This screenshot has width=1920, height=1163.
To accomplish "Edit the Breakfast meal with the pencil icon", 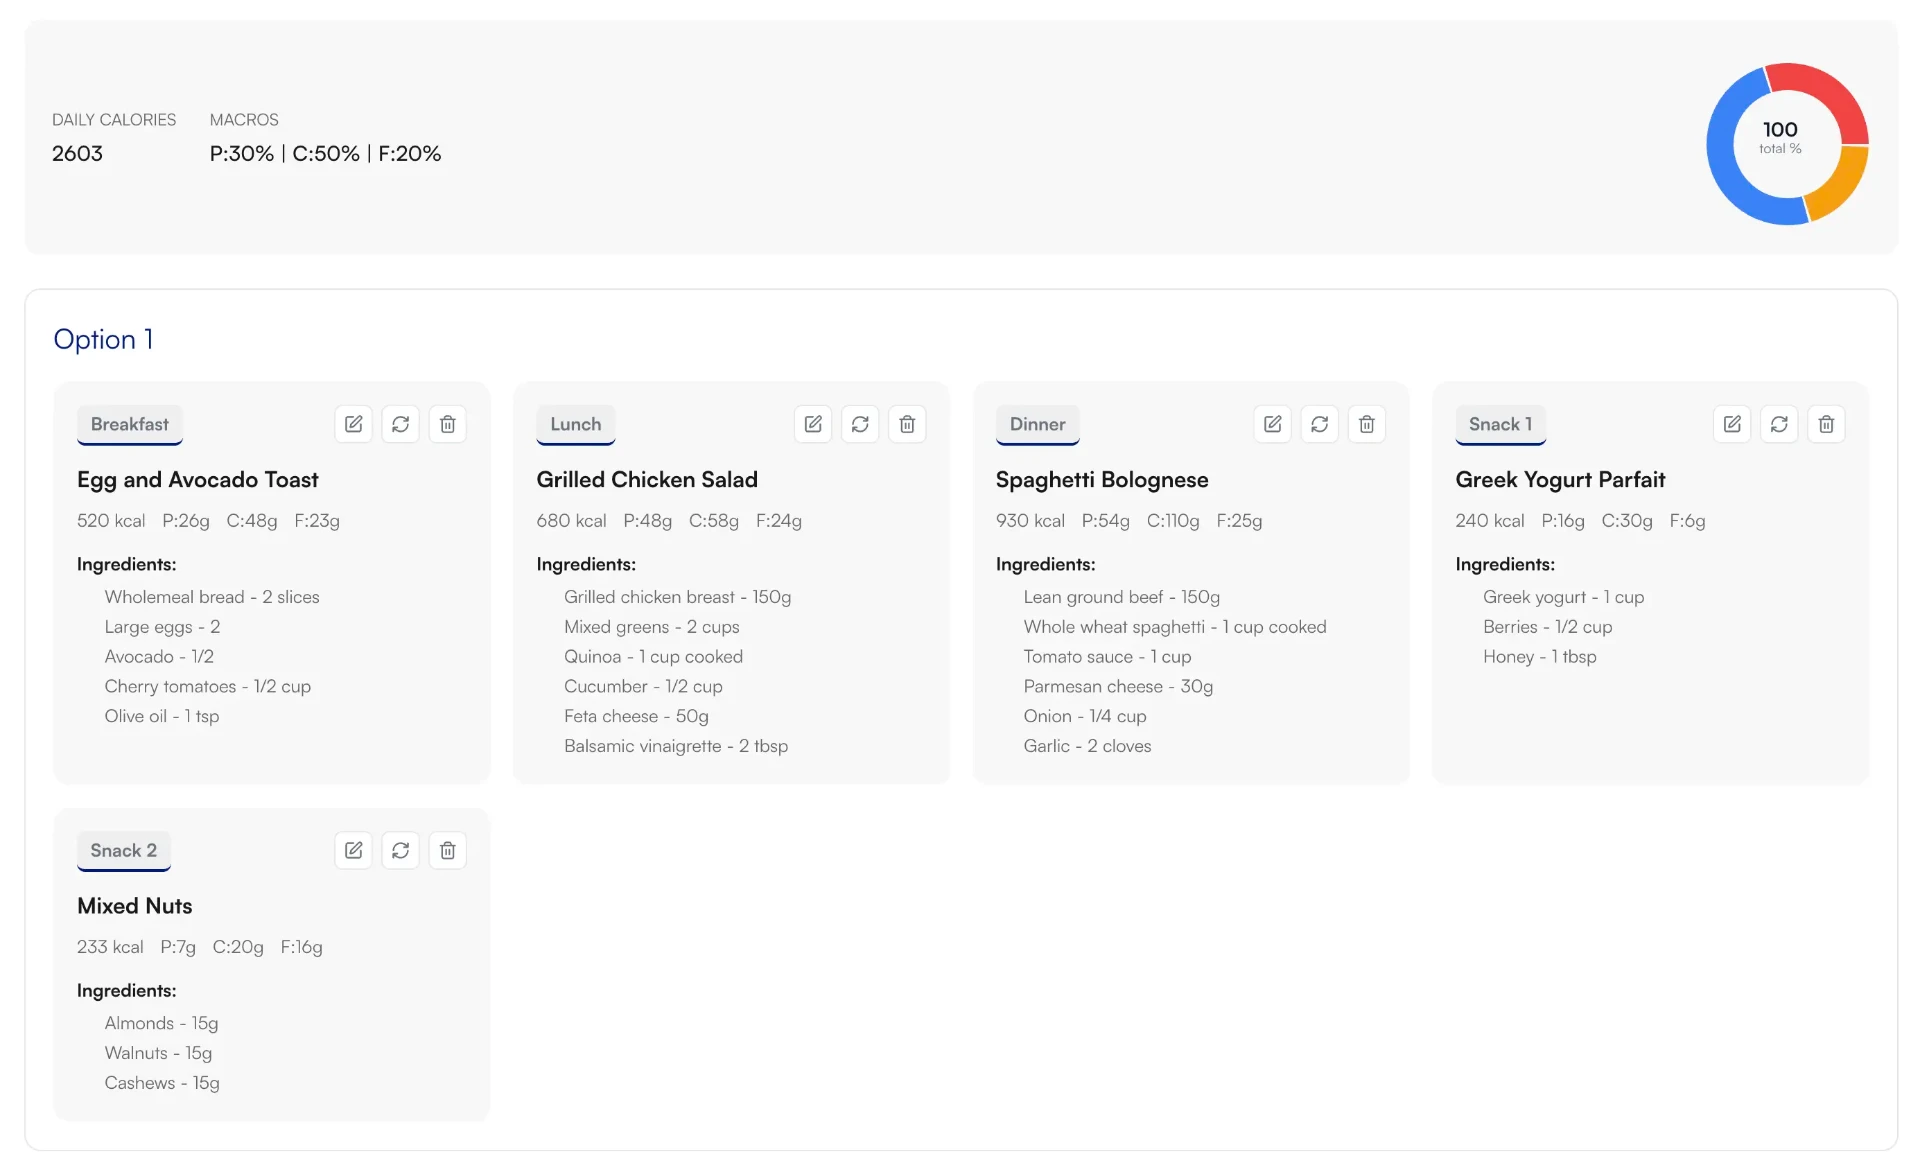I will pos(353,424).
